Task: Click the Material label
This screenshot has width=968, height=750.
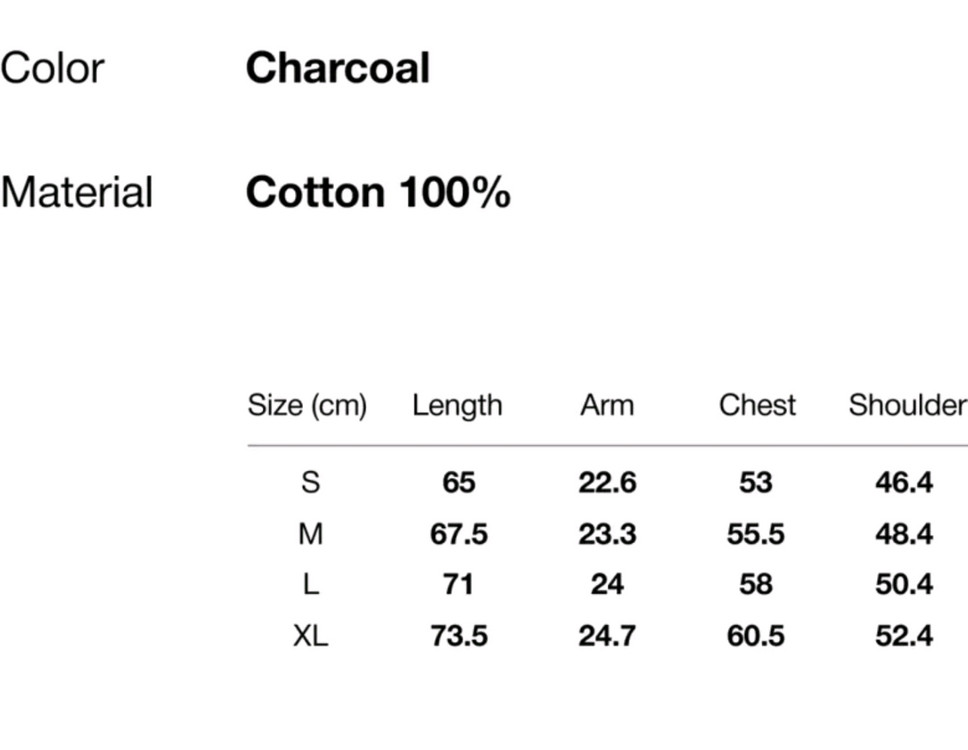Action: 76,192
